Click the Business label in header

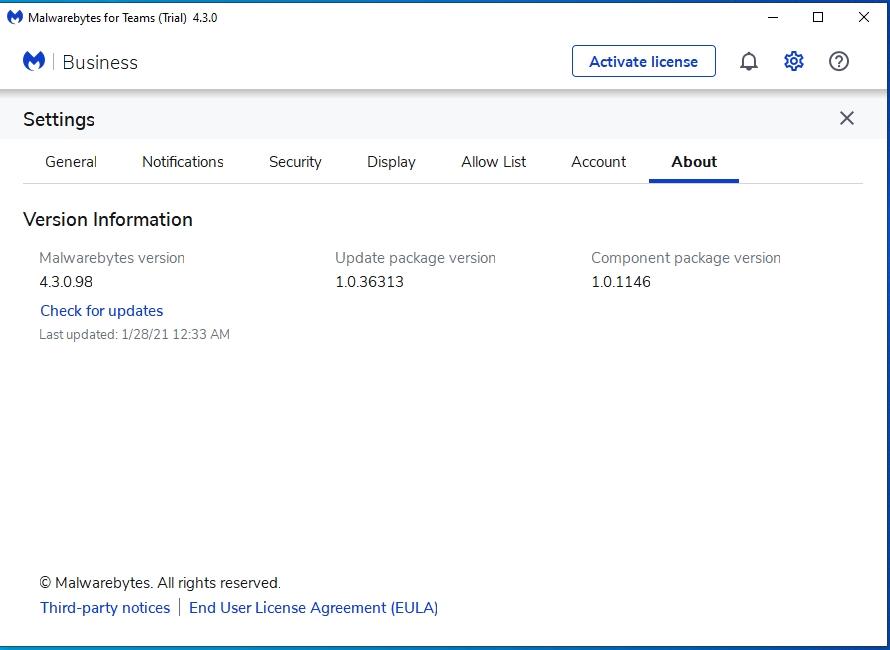tap(100, 62)
